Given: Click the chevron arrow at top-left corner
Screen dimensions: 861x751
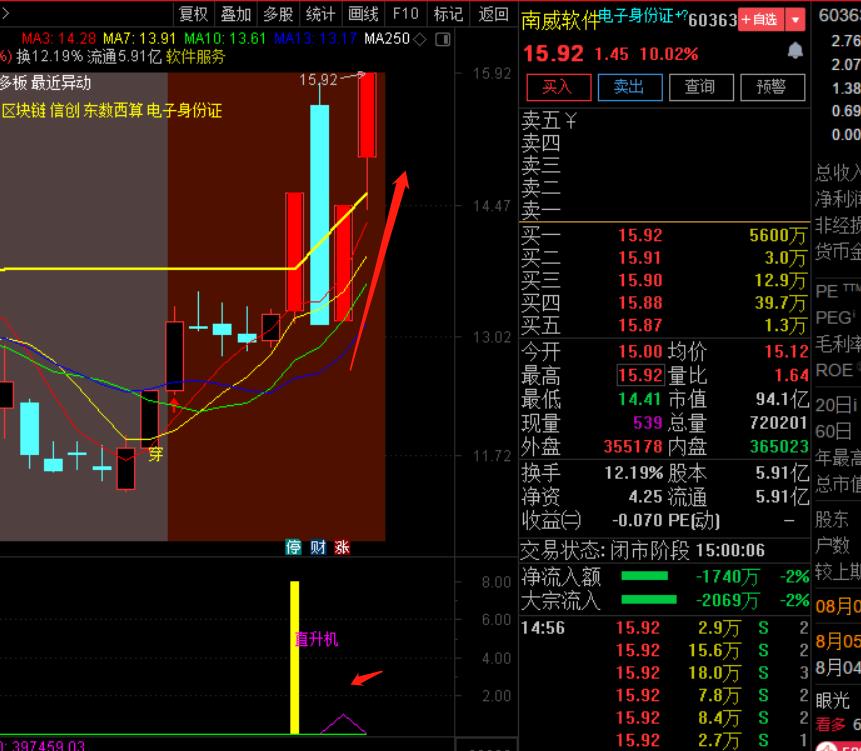Looking at the screenshot, I should point(5,14).
